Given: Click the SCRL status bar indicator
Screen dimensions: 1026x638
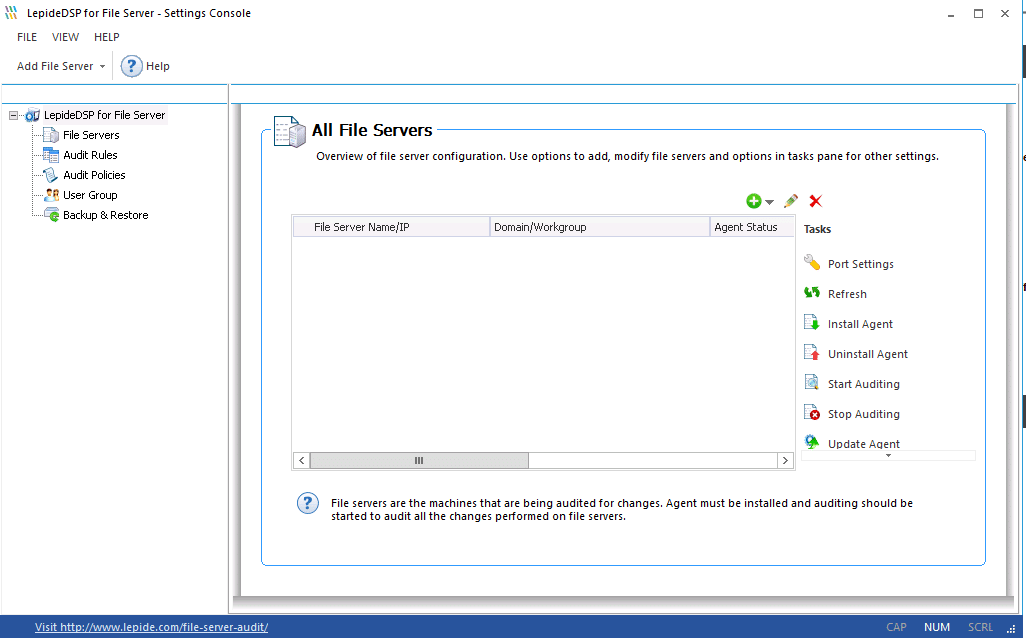Looking at the screenshot, I should point(980,627).
